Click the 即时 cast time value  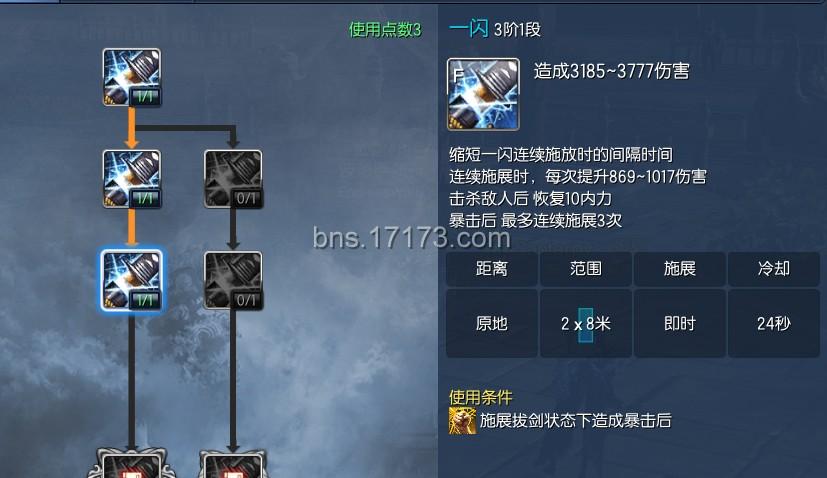680,323
